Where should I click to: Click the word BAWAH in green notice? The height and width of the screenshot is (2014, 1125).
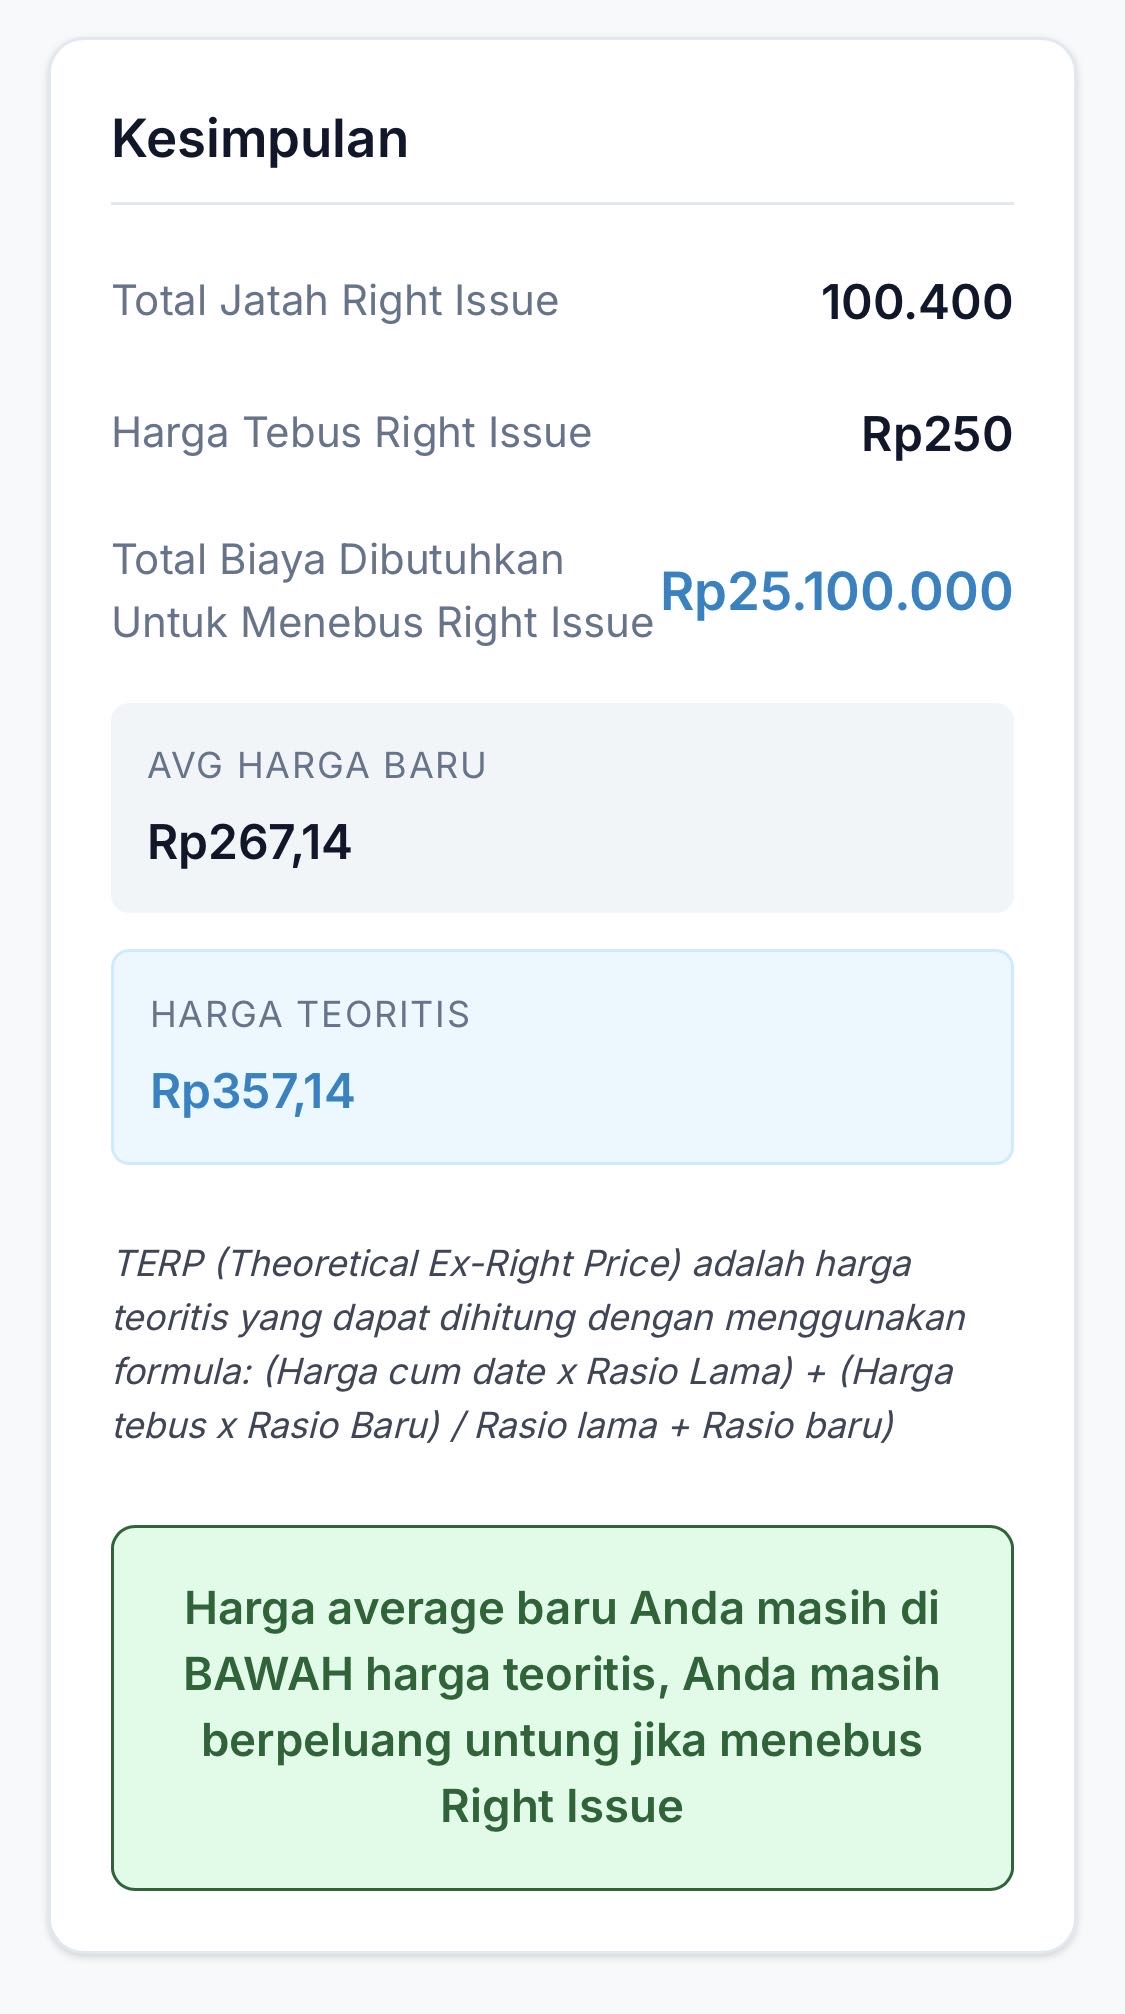(267, 1675)
